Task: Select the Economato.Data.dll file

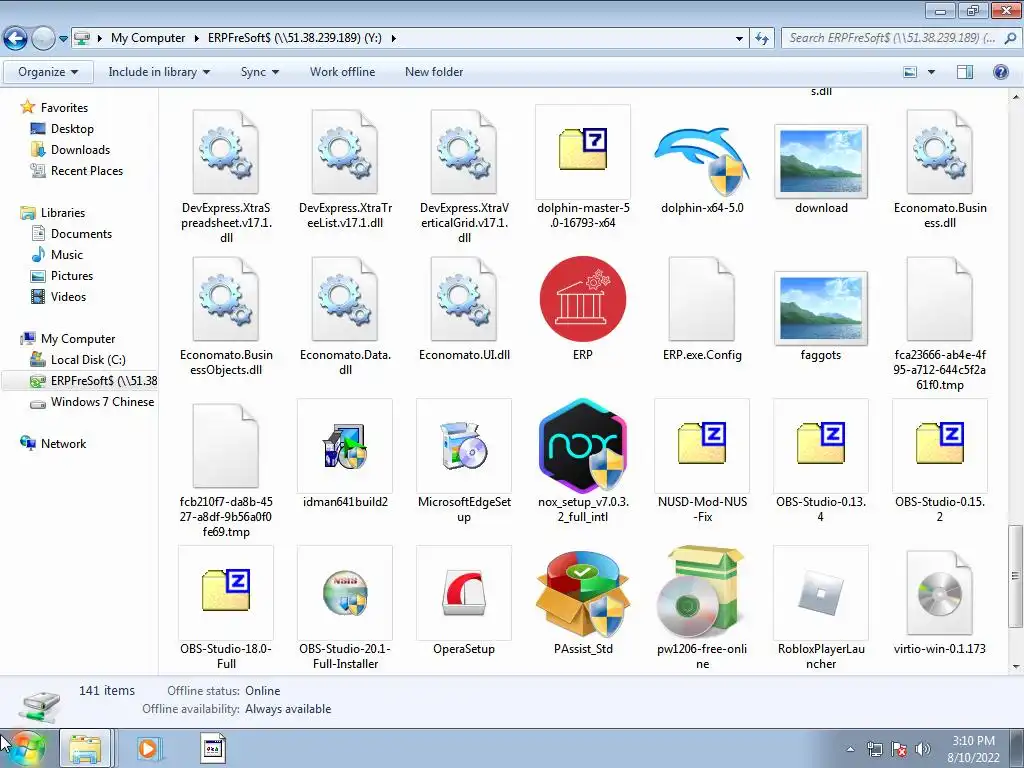Action: point(345,299)
